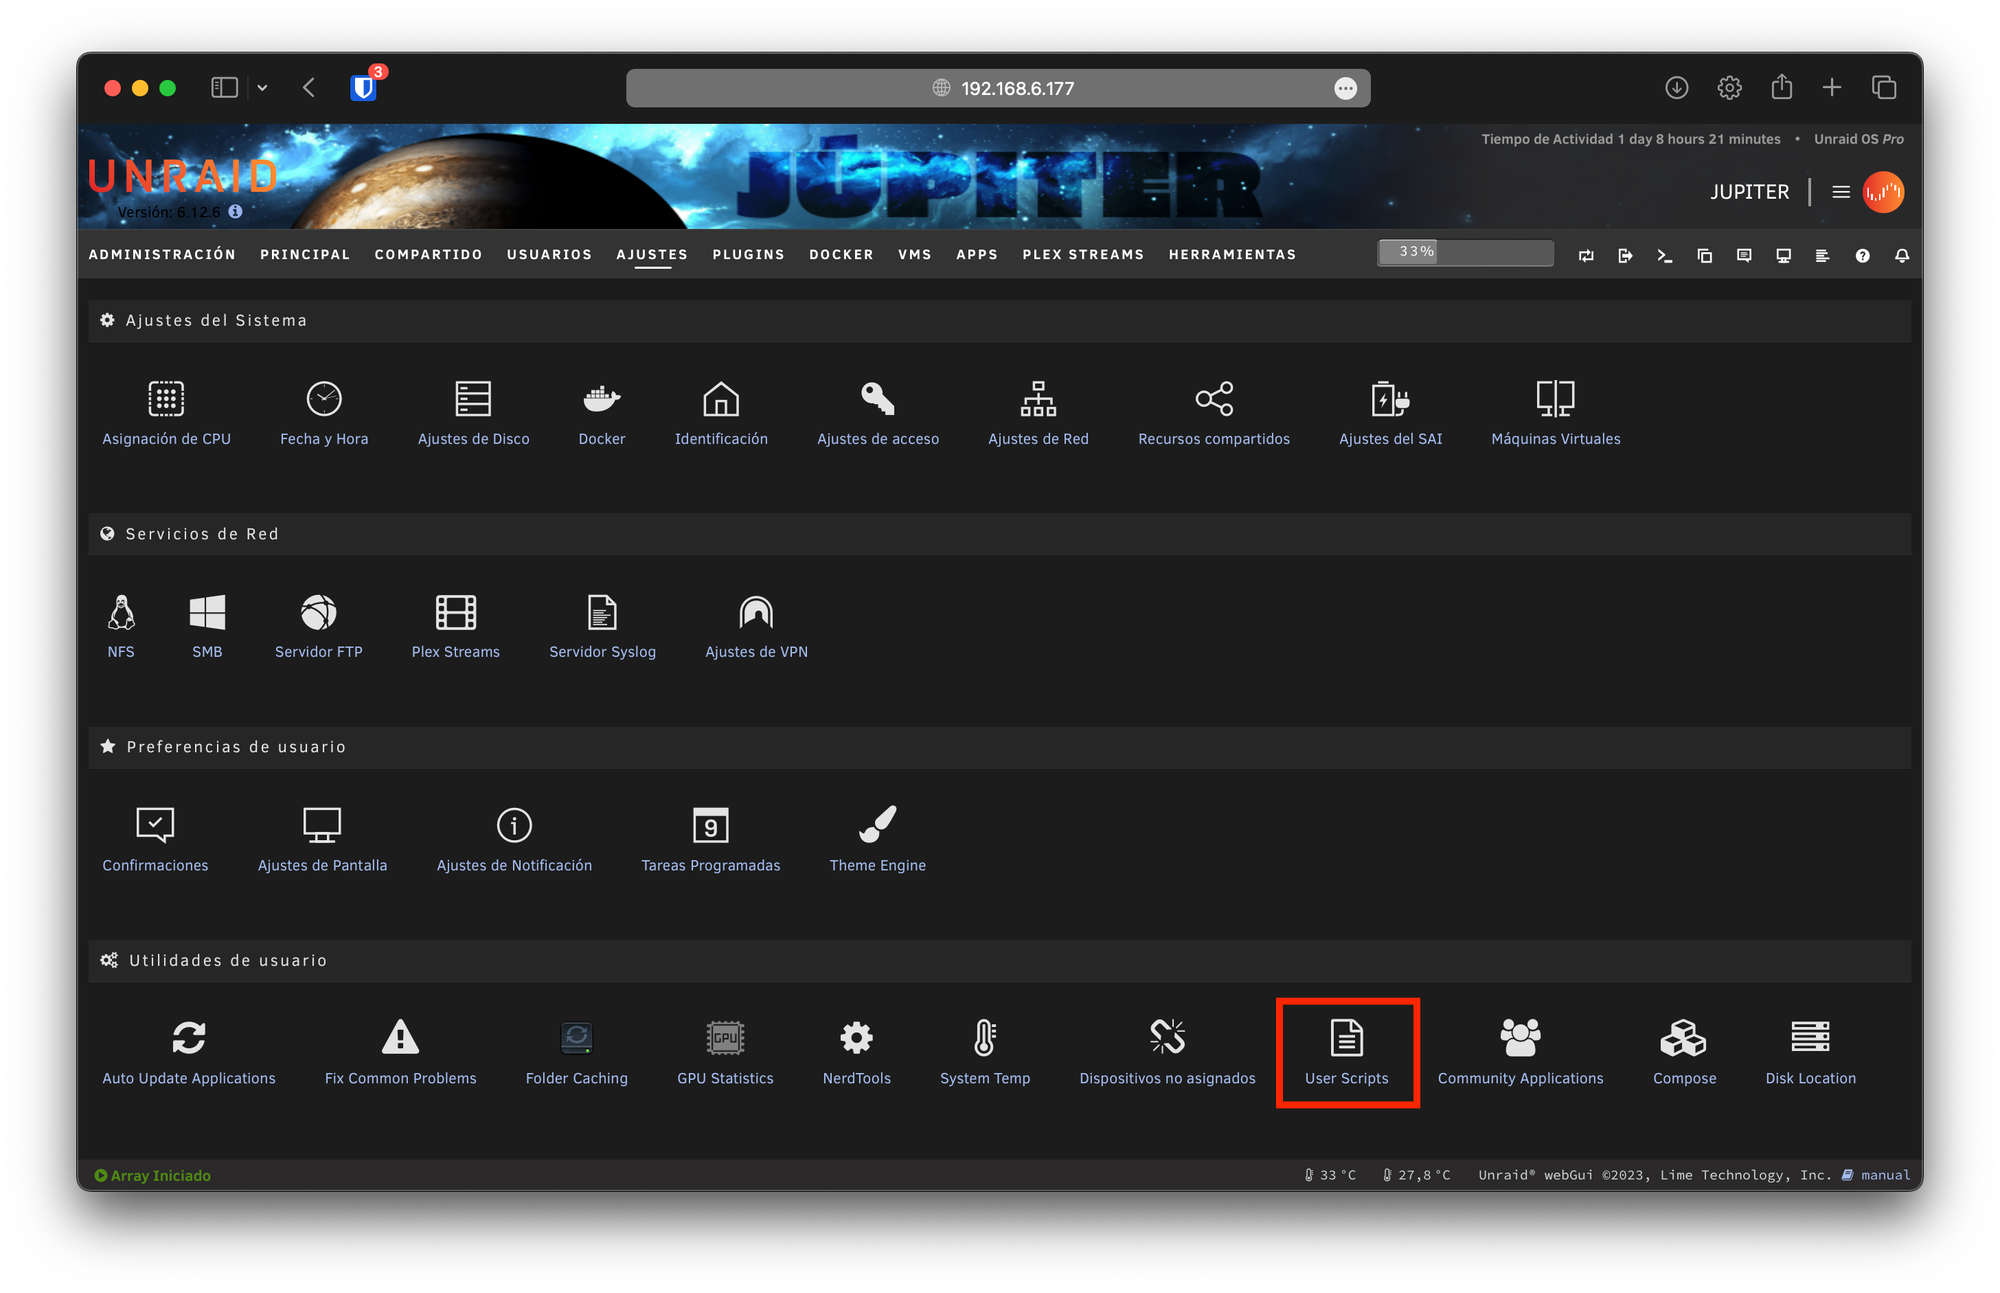Screen dimensions: 2000x1293
Task: Open Fecha y Hora settings
Action: point(324,414)
